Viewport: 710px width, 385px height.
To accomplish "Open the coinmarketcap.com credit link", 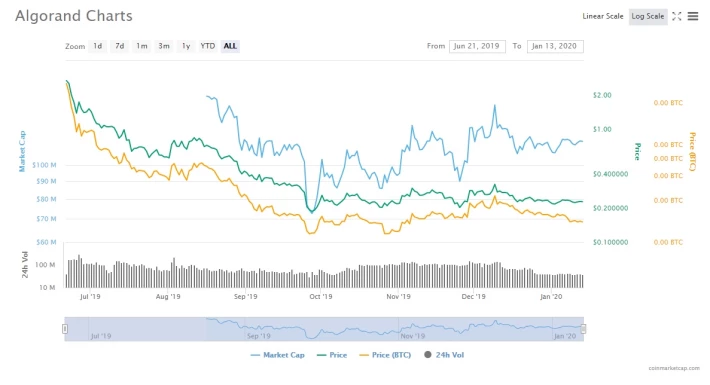I will click(674, 368).
